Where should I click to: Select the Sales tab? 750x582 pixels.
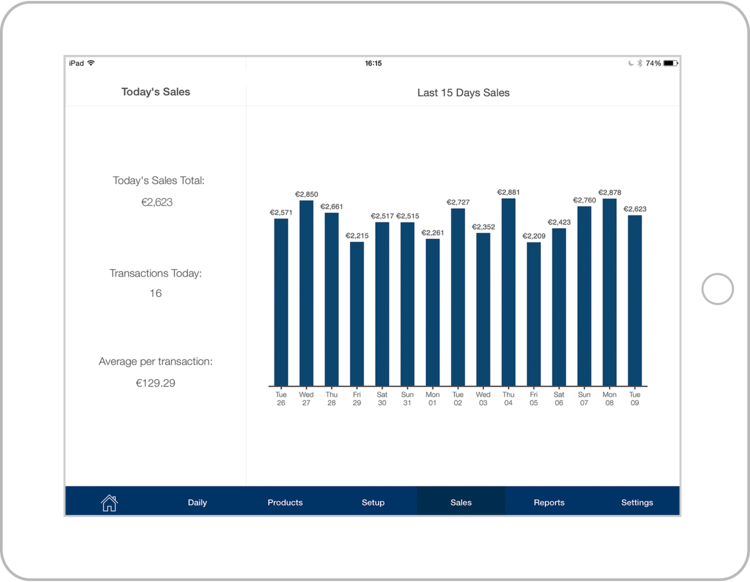coord(461,503)
